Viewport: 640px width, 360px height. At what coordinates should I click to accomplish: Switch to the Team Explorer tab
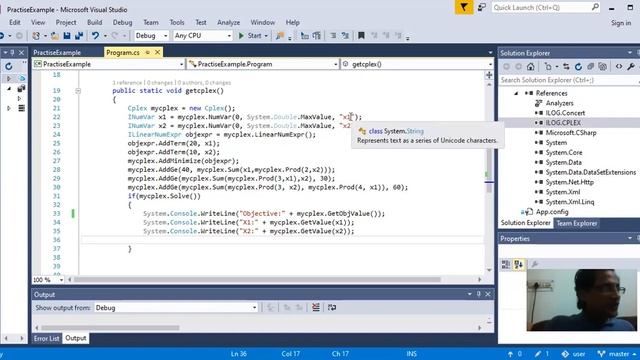[577, 223]
